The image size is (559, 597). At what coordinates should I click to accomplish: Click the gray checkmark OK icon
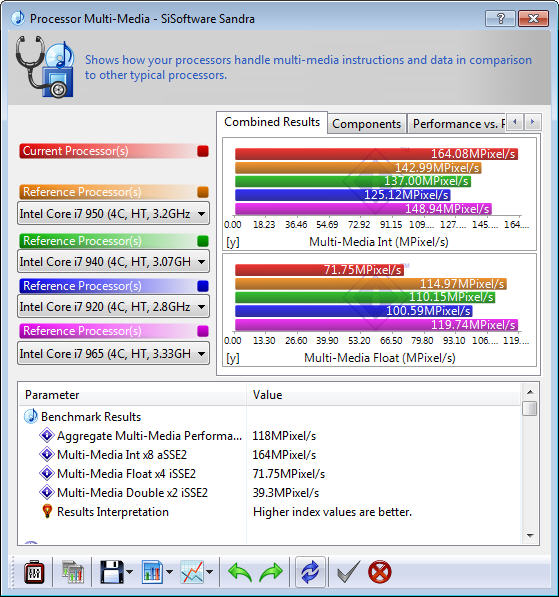348,572
